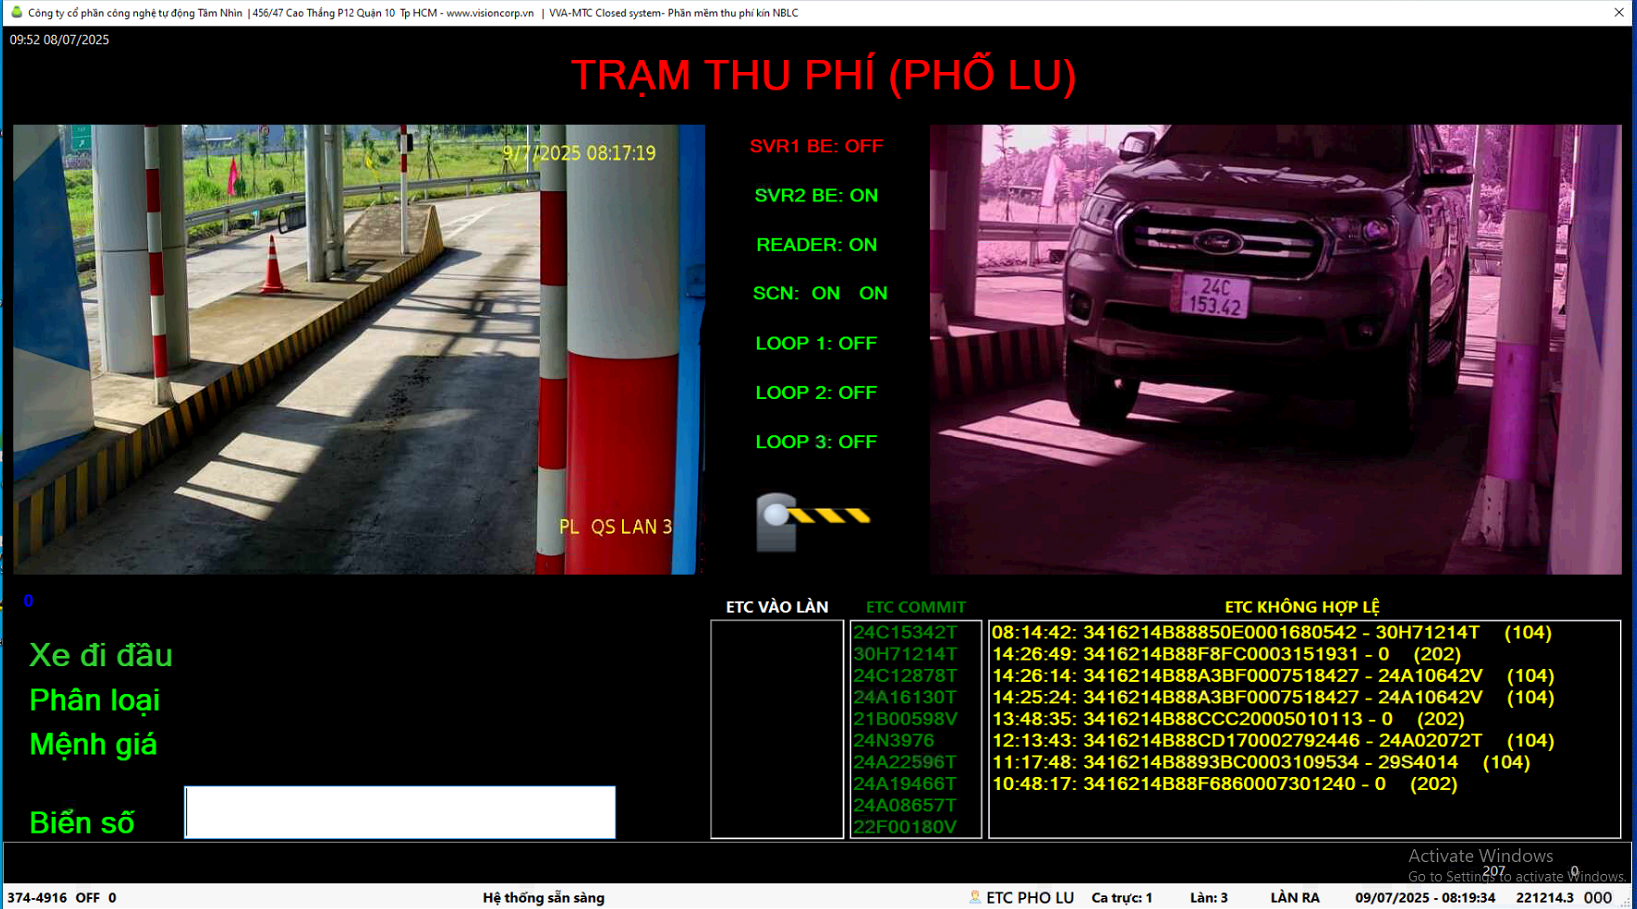Screen dimensions: 1637x909
Task: Close the VVA-MTC toll application window
Action: coord(1618,13)
